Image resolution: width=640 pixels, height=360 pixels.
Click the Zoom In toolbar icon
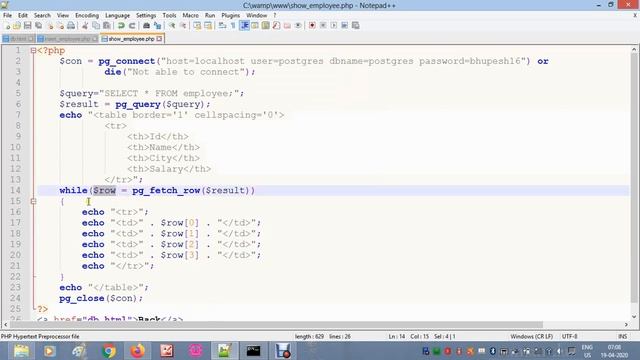click(x=172, y=26)
